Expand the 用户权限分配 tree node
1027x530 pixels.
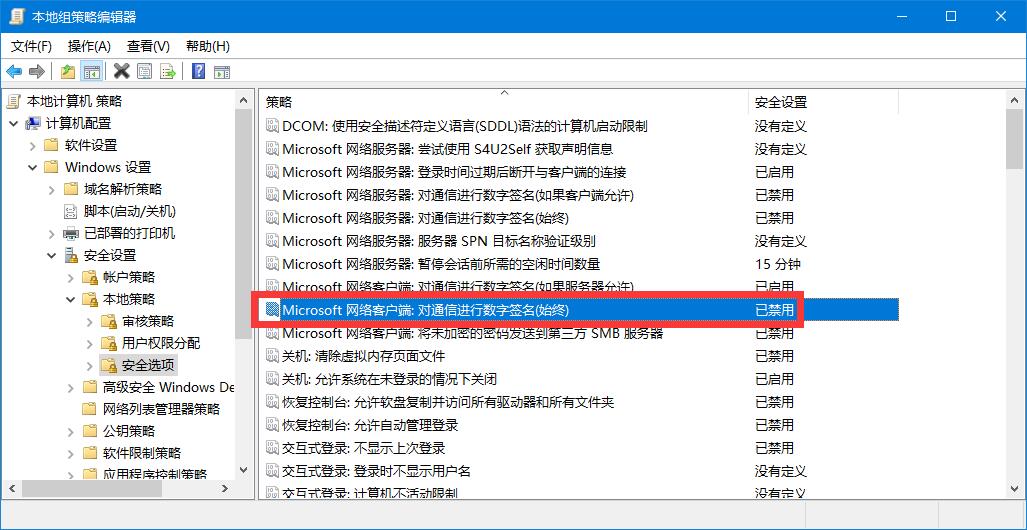tap(90, 343)
